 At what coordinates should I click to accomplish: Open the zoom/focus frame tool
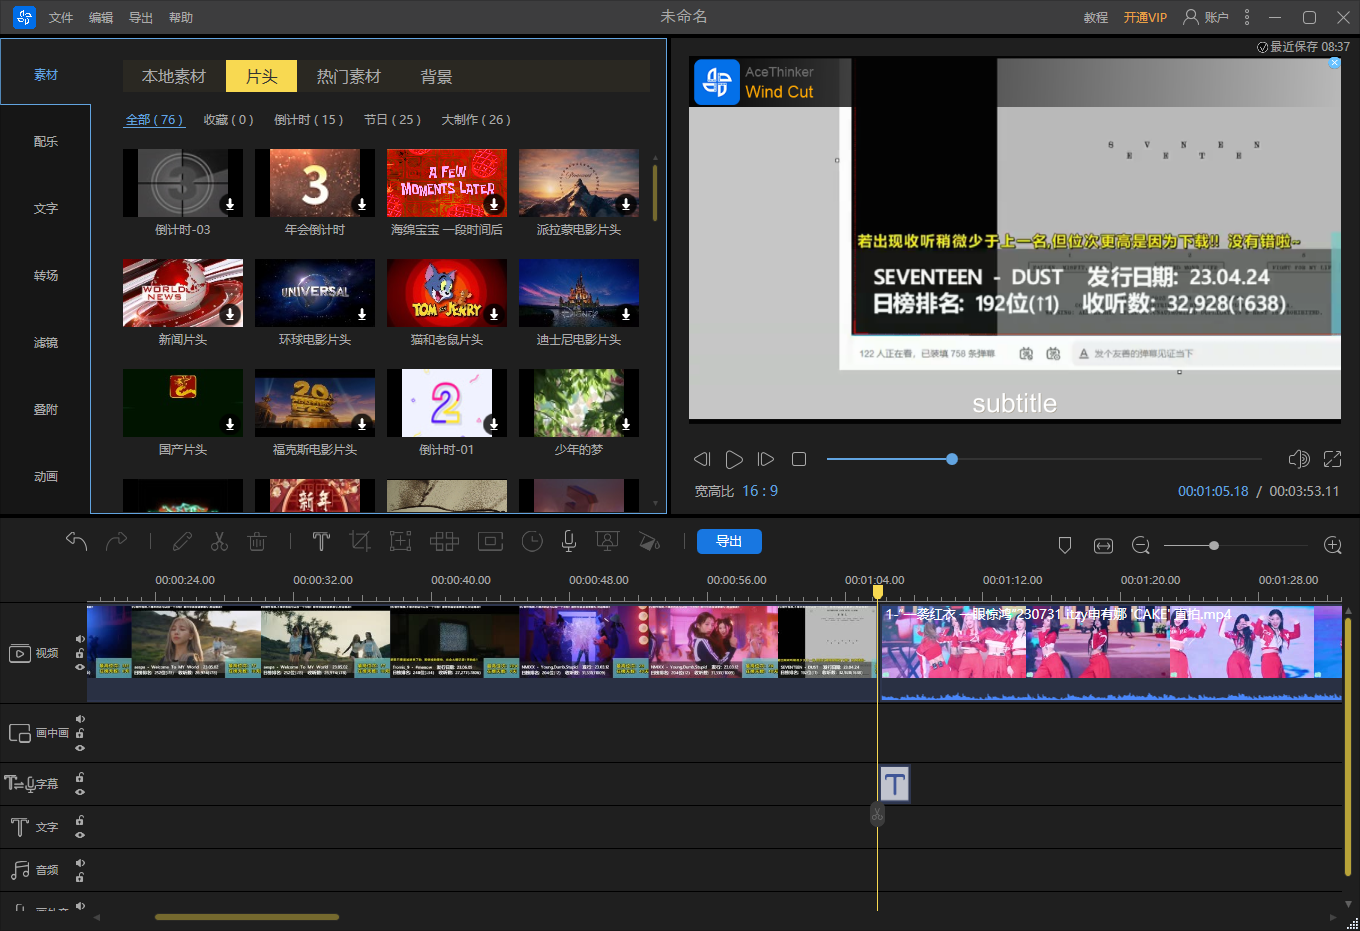(401, 541)
